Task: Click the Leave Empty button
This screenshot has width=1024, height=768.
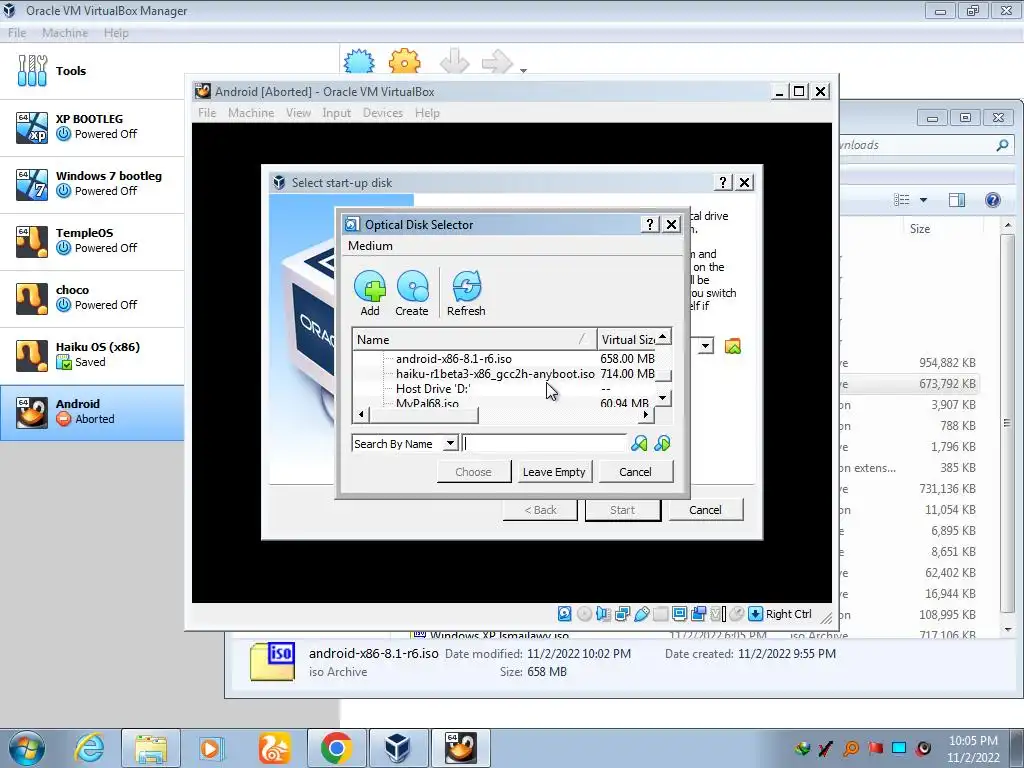Action: pyautogui.click(x=554, y=472)
